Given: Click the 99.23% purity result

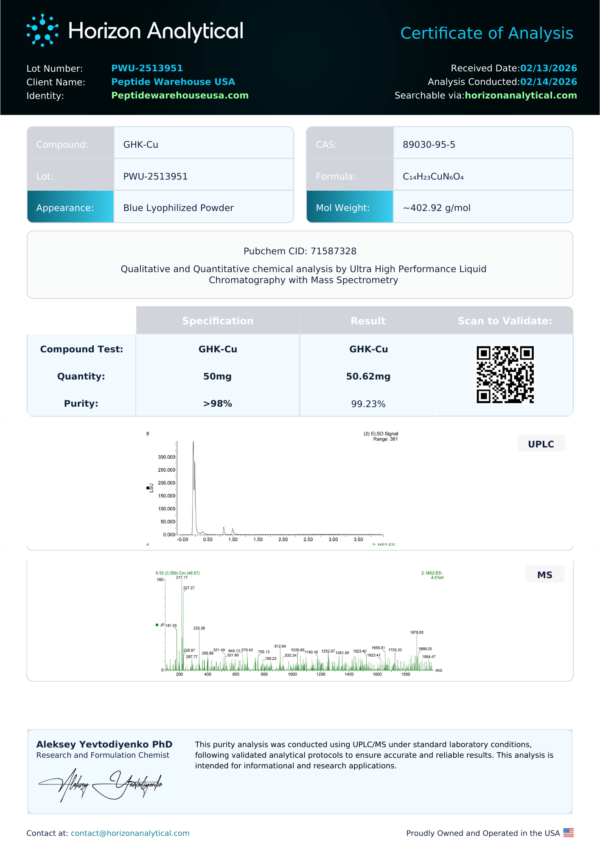Looking at the screenshot, I should (x=368, y=404).
